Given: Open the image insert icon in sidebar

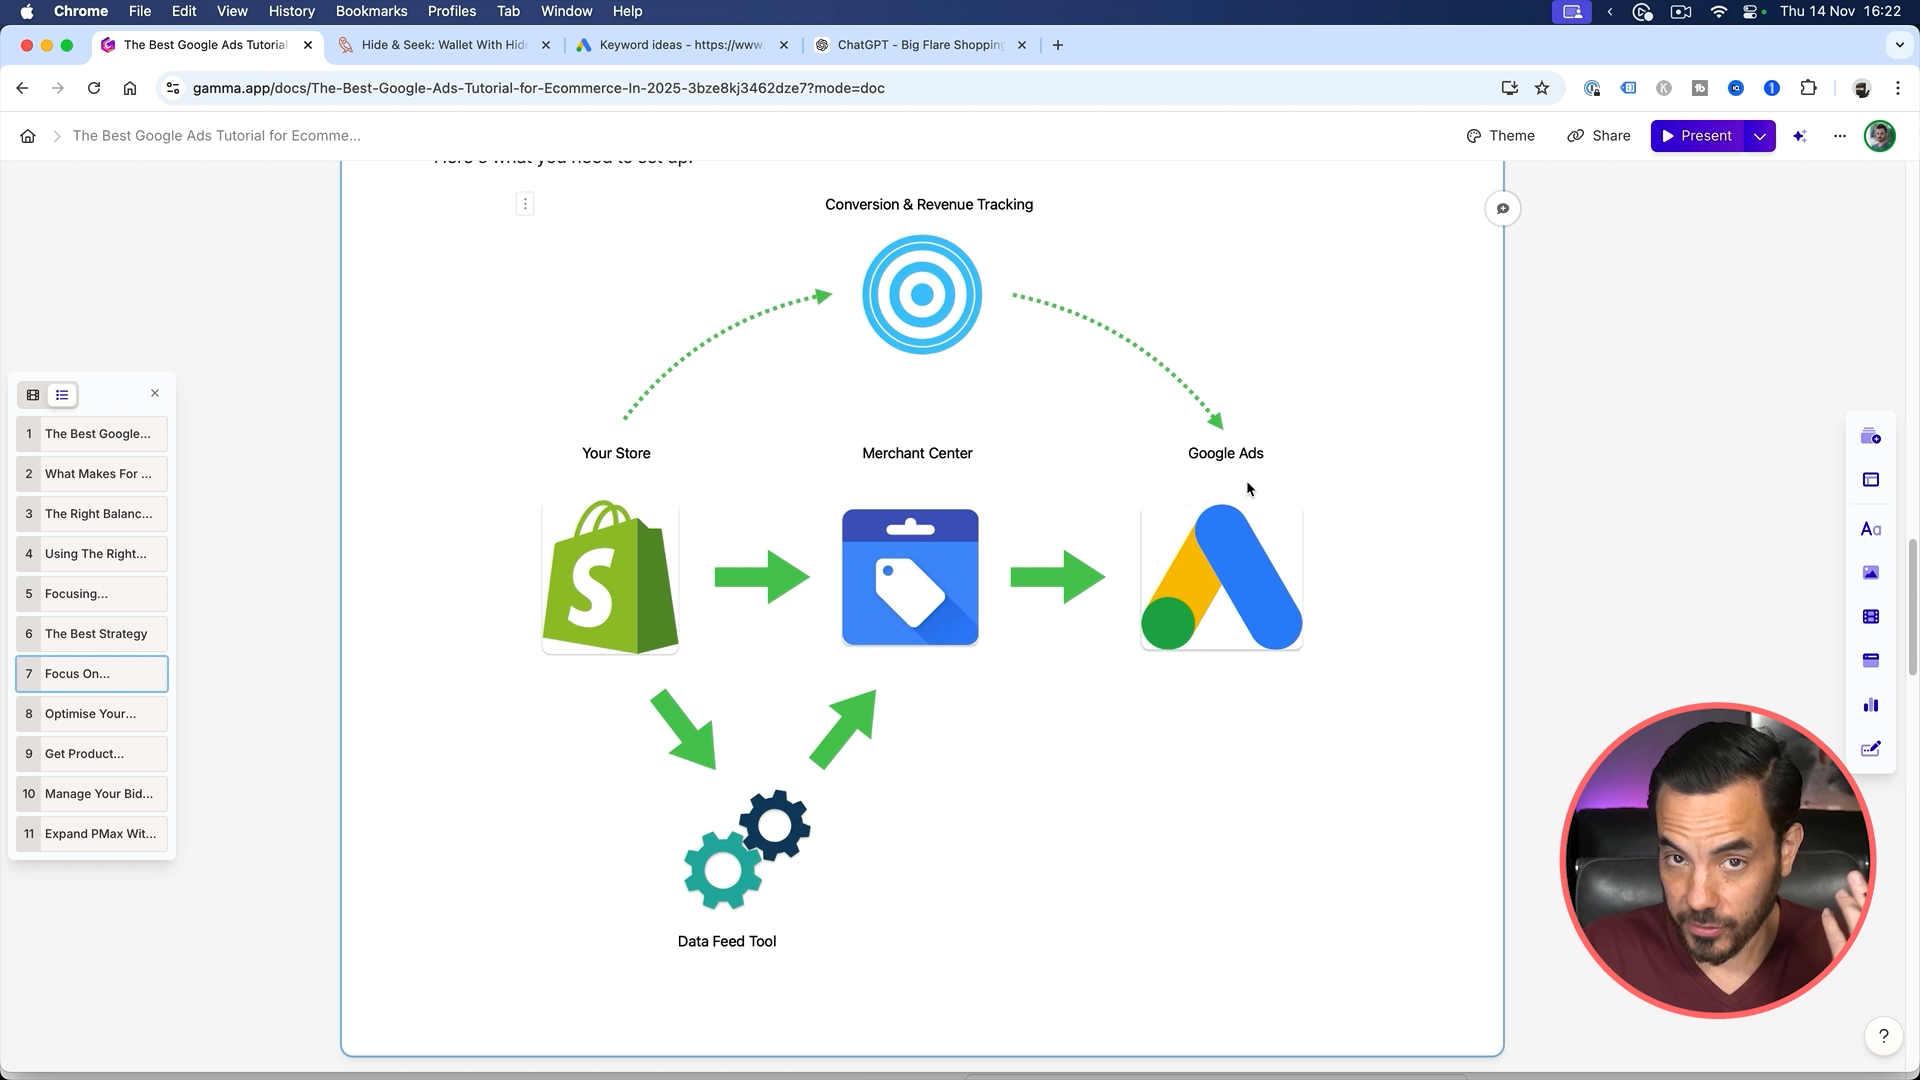Looking at the screenshot, I should point(1870,573).
